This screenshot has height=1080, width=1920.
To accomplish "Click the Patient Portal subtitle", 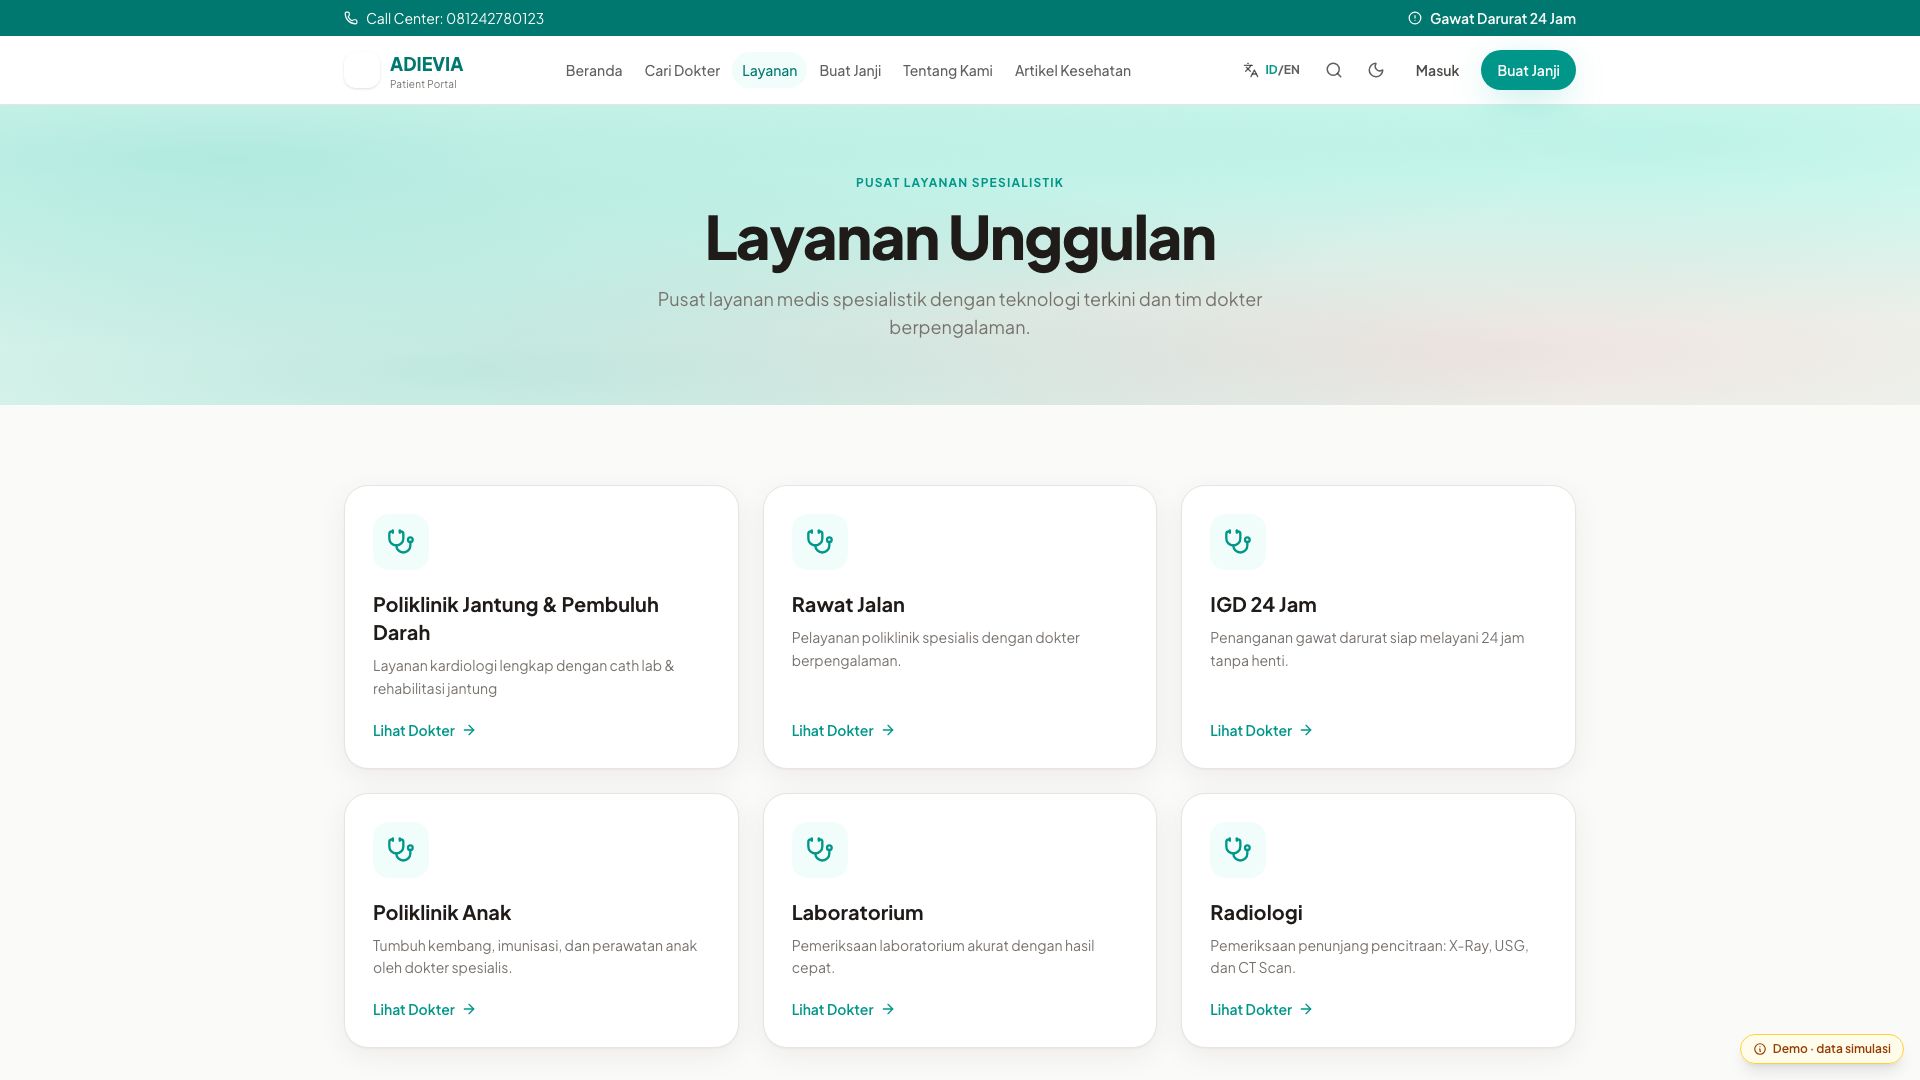I will coord(423,84).
